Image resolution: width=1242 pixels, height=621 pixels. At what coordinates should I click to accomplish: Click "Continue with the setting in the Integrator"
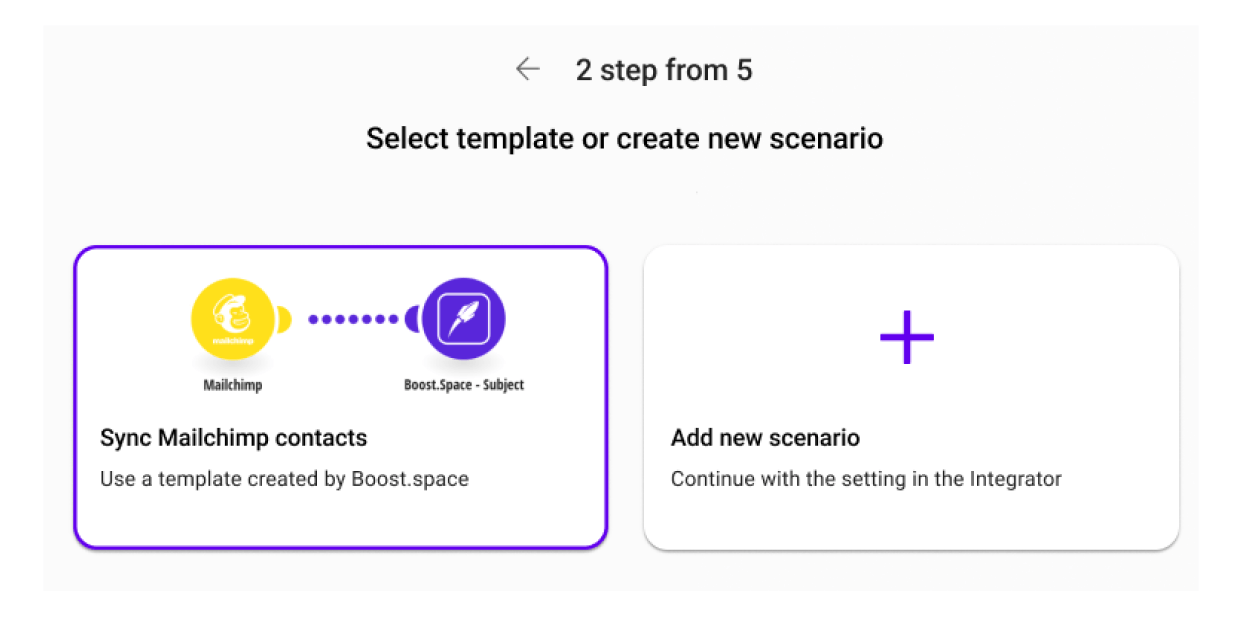(x=866, y=479)
